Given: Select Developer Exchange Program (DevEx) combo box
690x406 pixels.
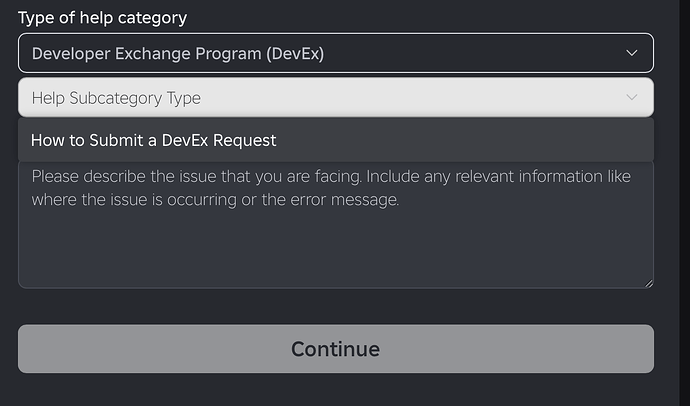Looking at the screenshot, I should coord(335,53).
